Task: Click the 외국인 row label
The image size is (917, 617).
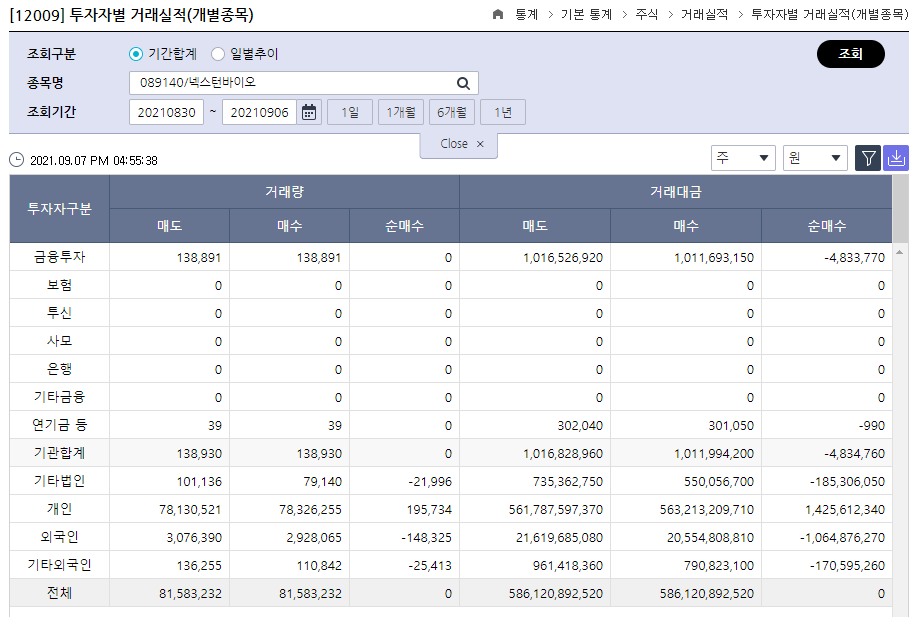Action: point(60,537)
